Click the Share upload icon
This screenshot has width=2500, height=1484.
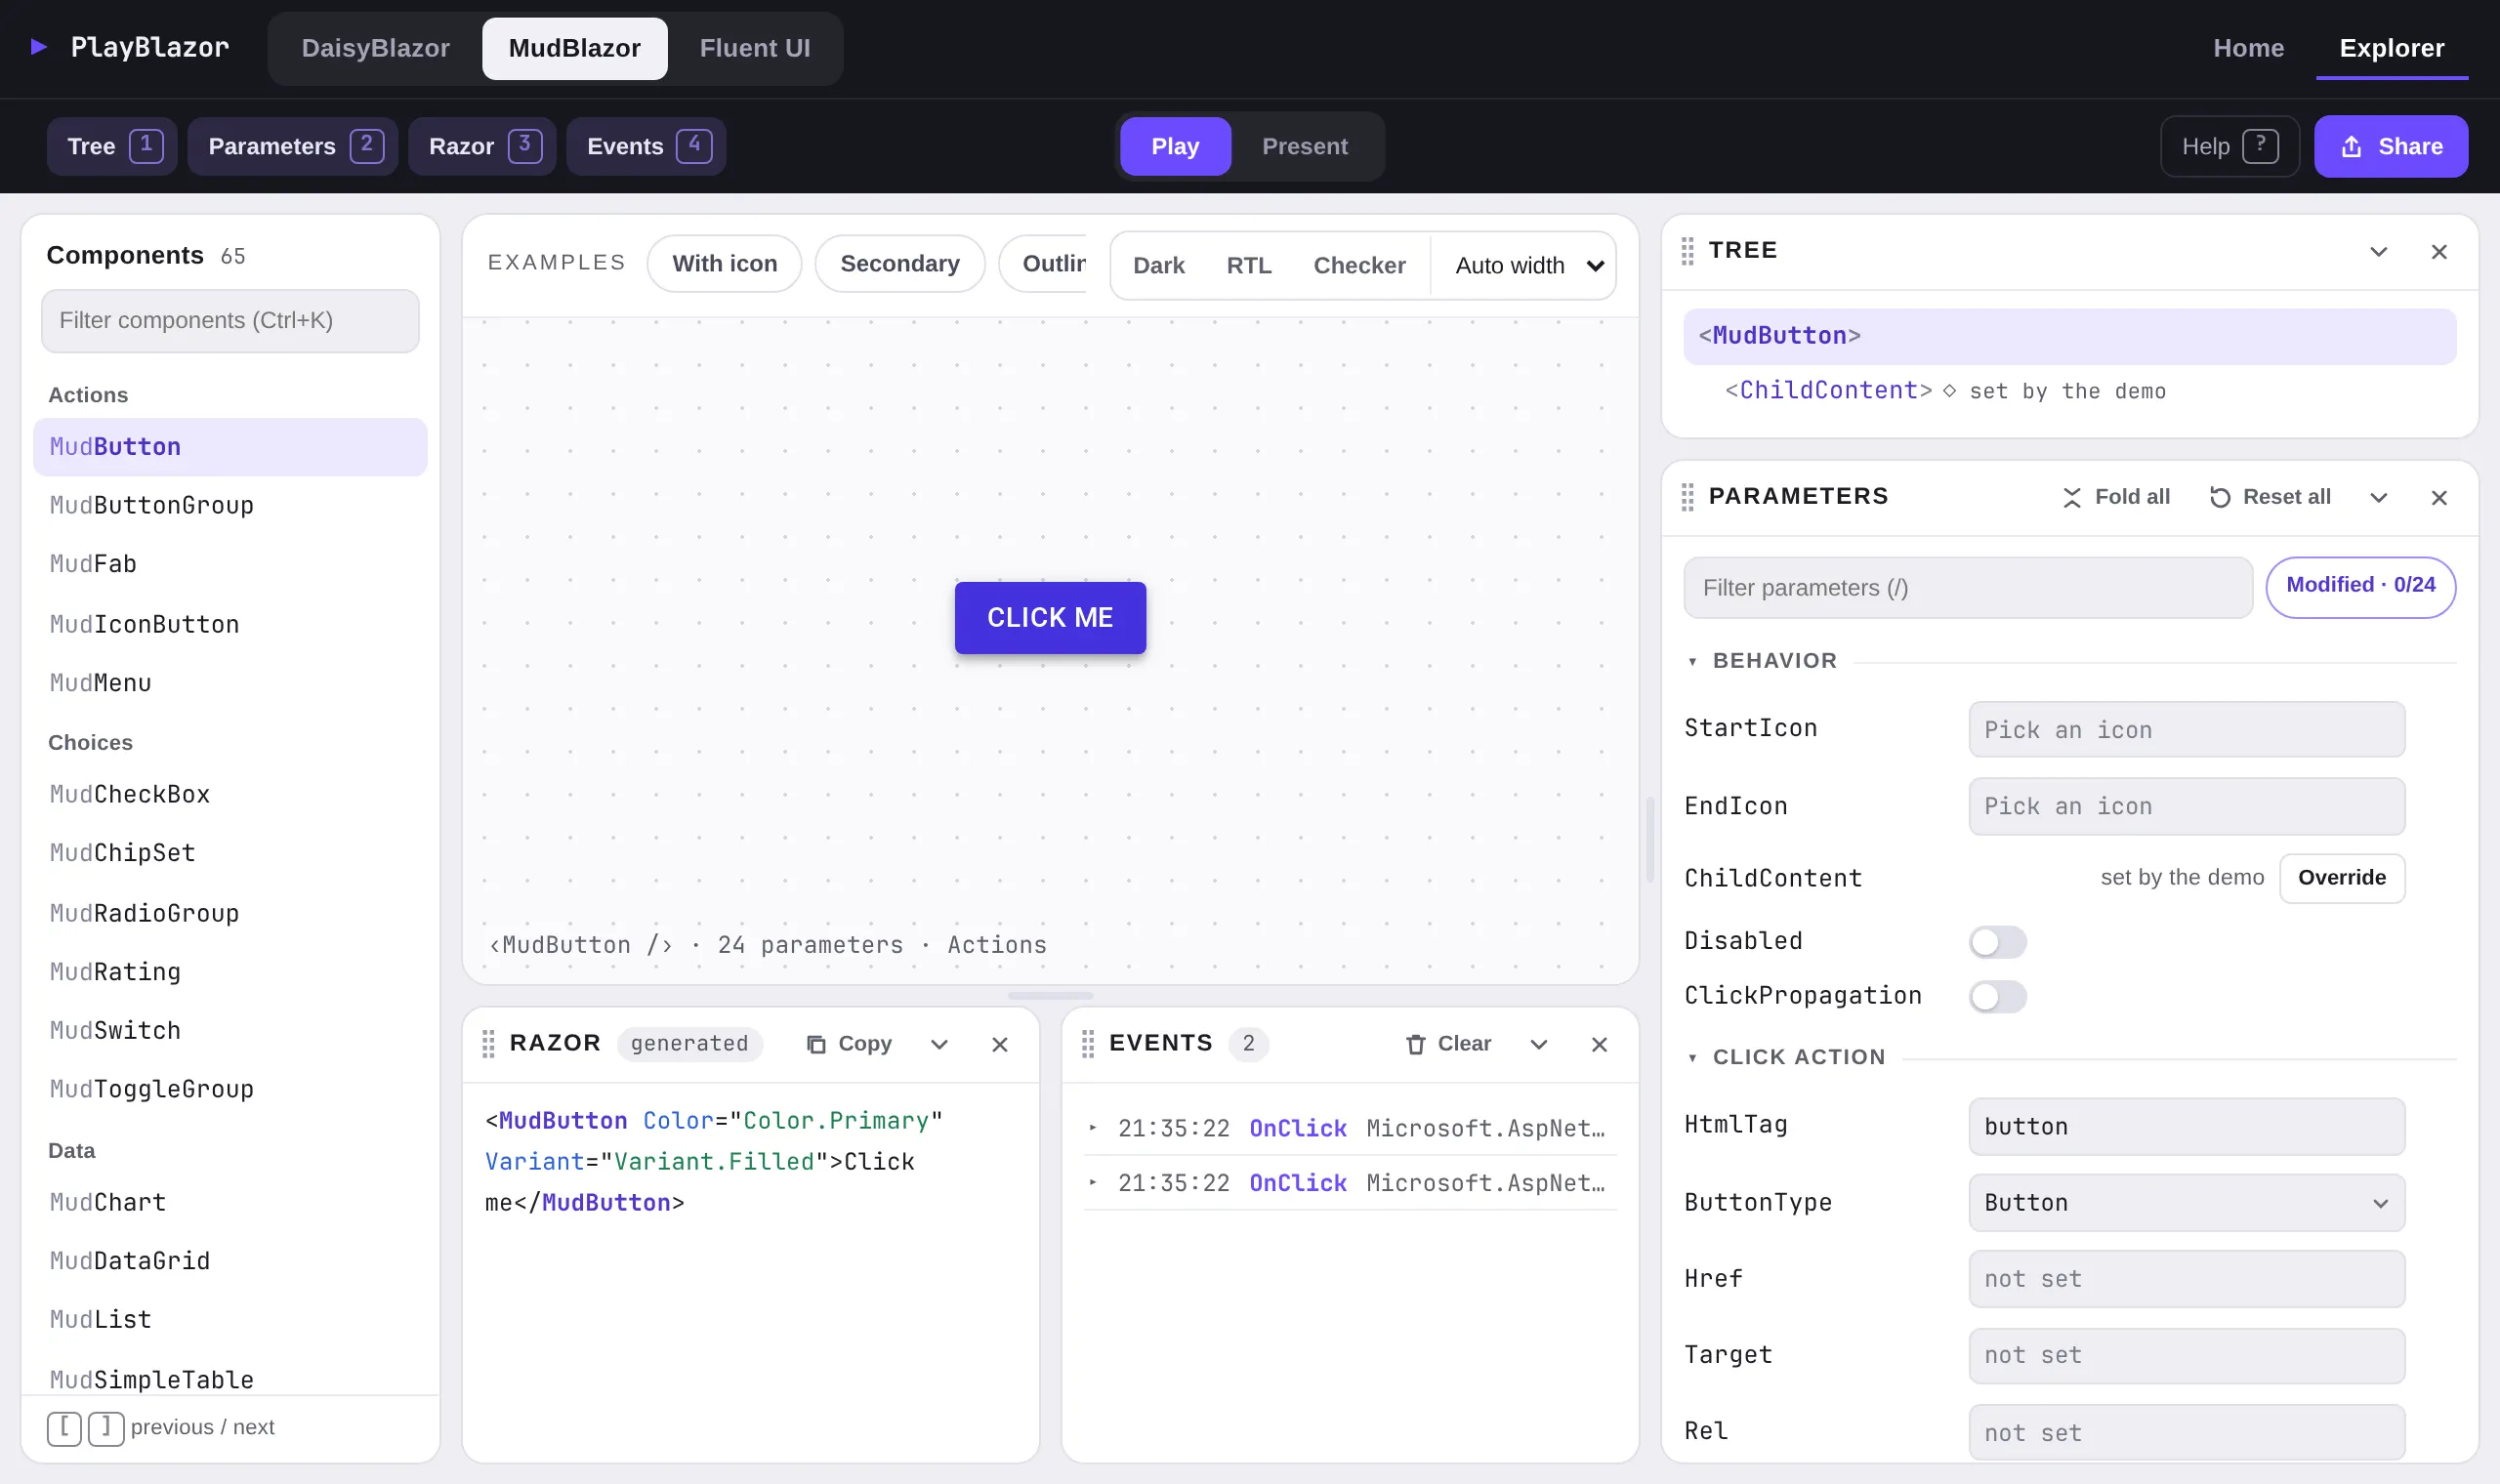[x=2352, y=147]
